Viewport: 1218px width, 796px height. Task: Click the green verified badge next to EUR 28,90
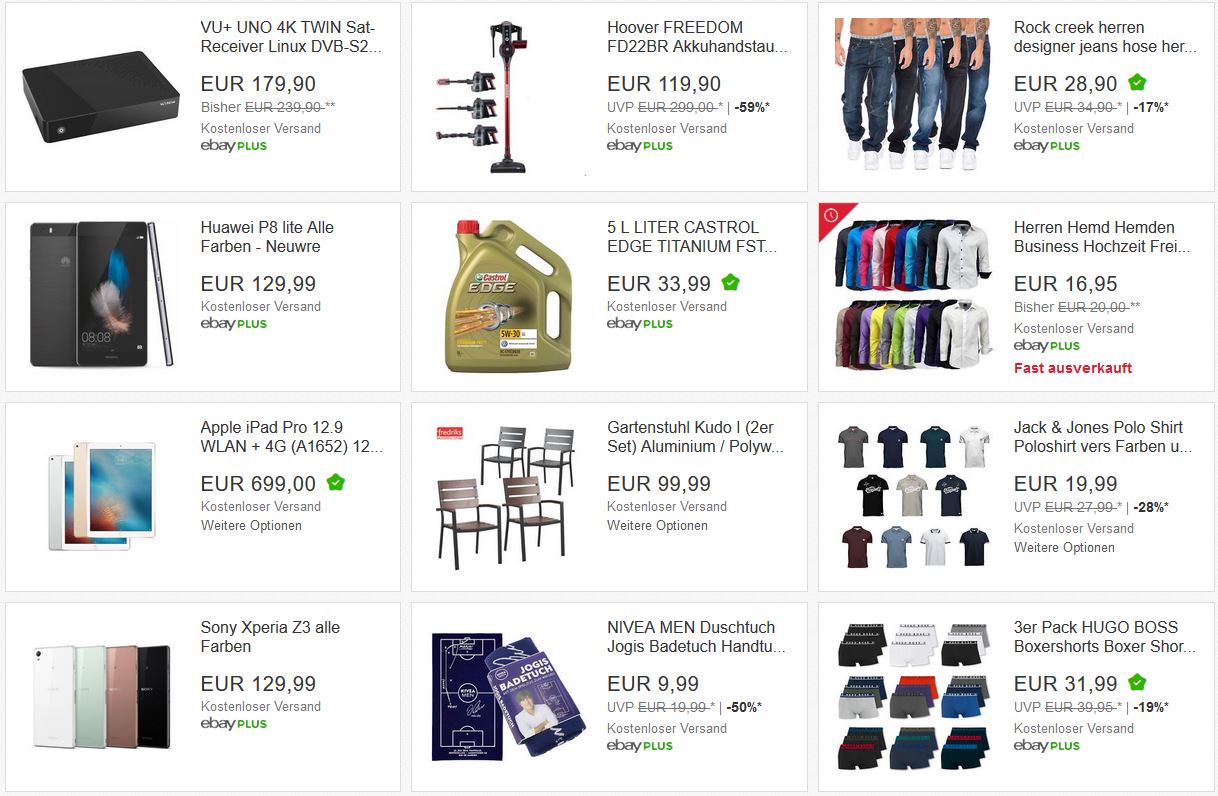pyautogui.click(x=1137, y=83)
